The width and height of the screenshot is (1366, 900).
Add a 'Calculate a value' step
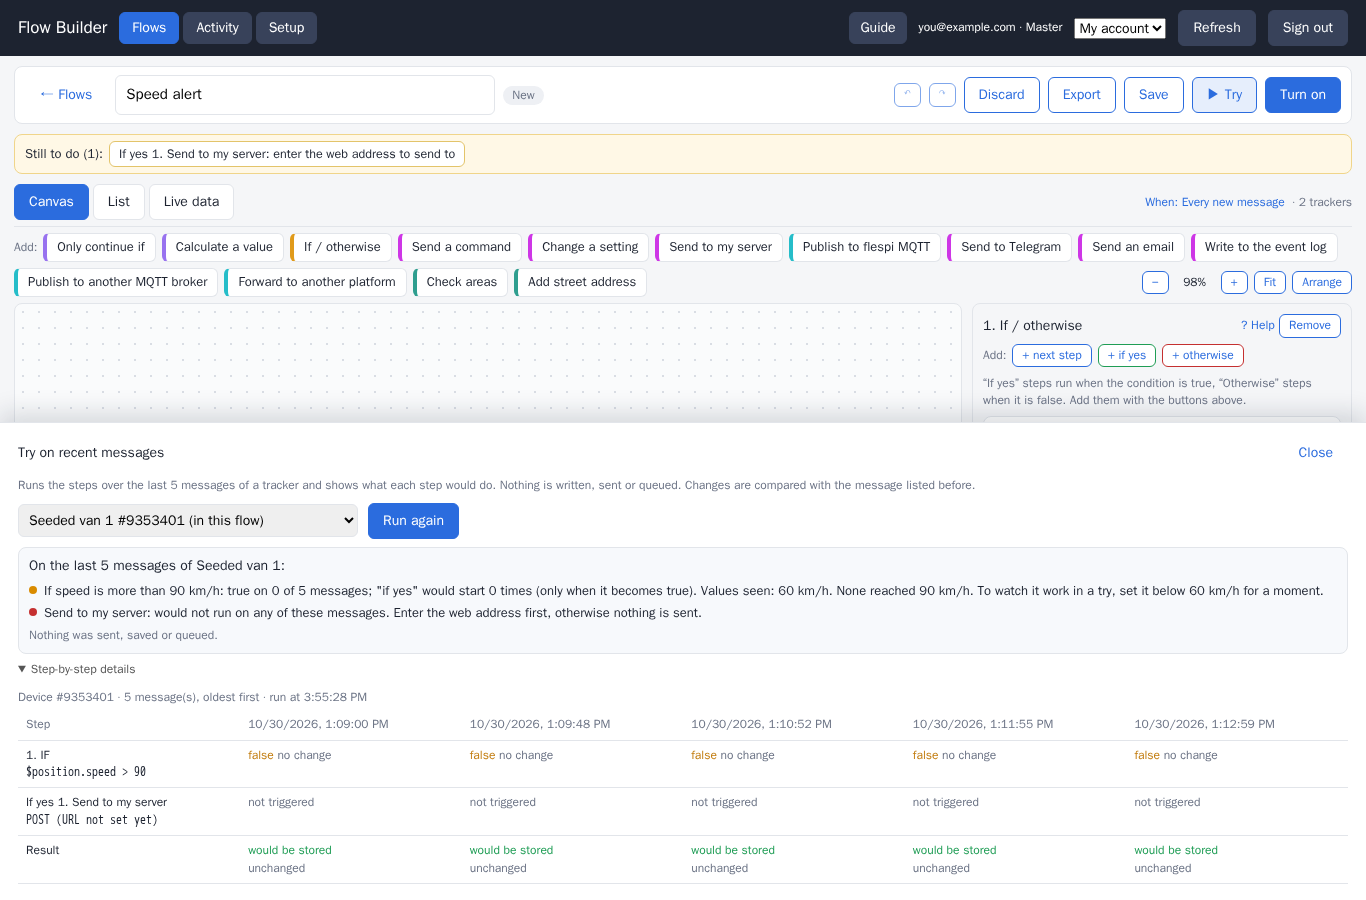(223, 247)
